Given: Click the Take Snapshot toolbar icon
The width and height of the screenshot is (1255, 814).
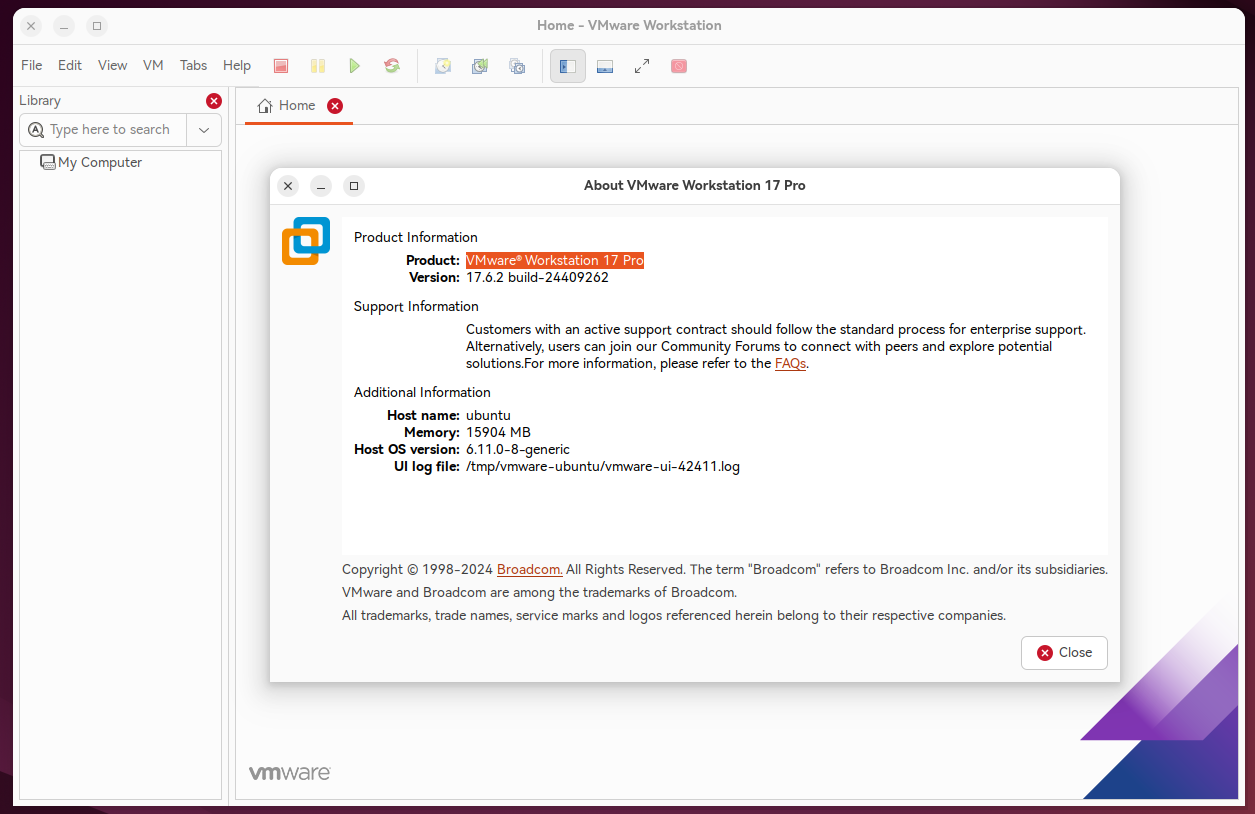Looking at the screenshot, I should point(443,66).
